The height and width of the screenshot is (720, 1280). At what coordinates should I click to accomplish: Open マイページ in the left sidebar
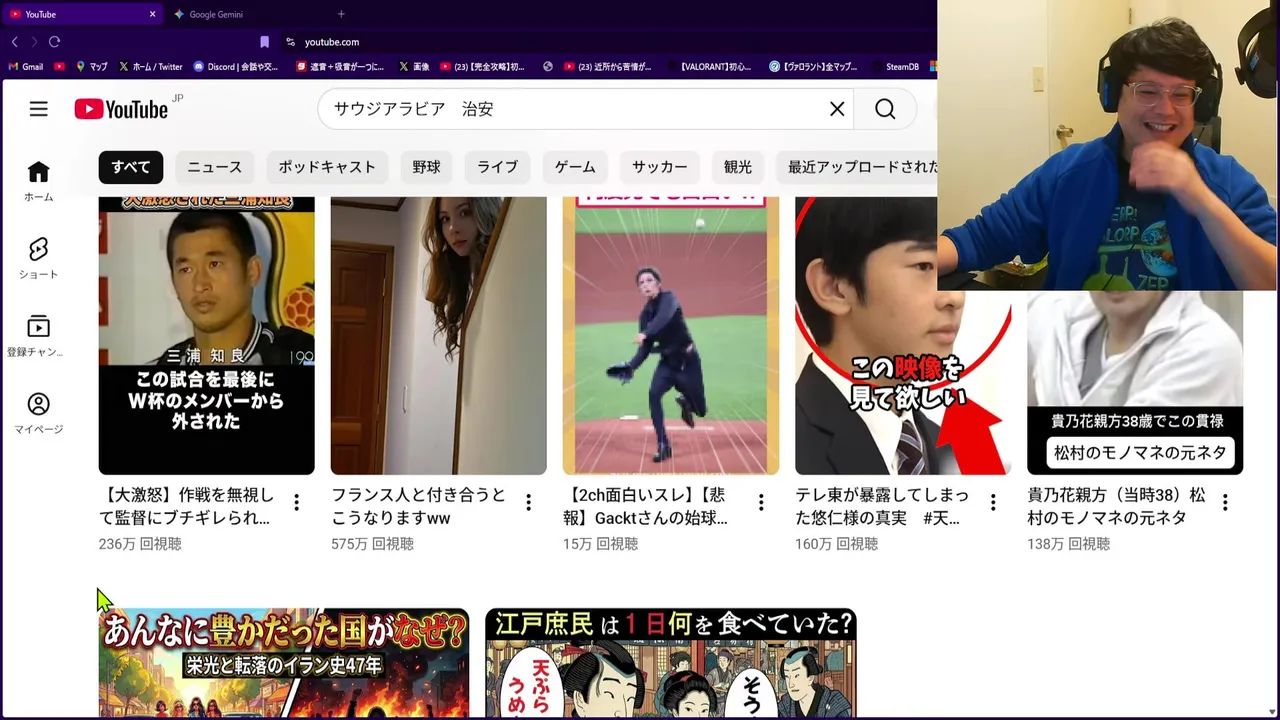point(38,413)
